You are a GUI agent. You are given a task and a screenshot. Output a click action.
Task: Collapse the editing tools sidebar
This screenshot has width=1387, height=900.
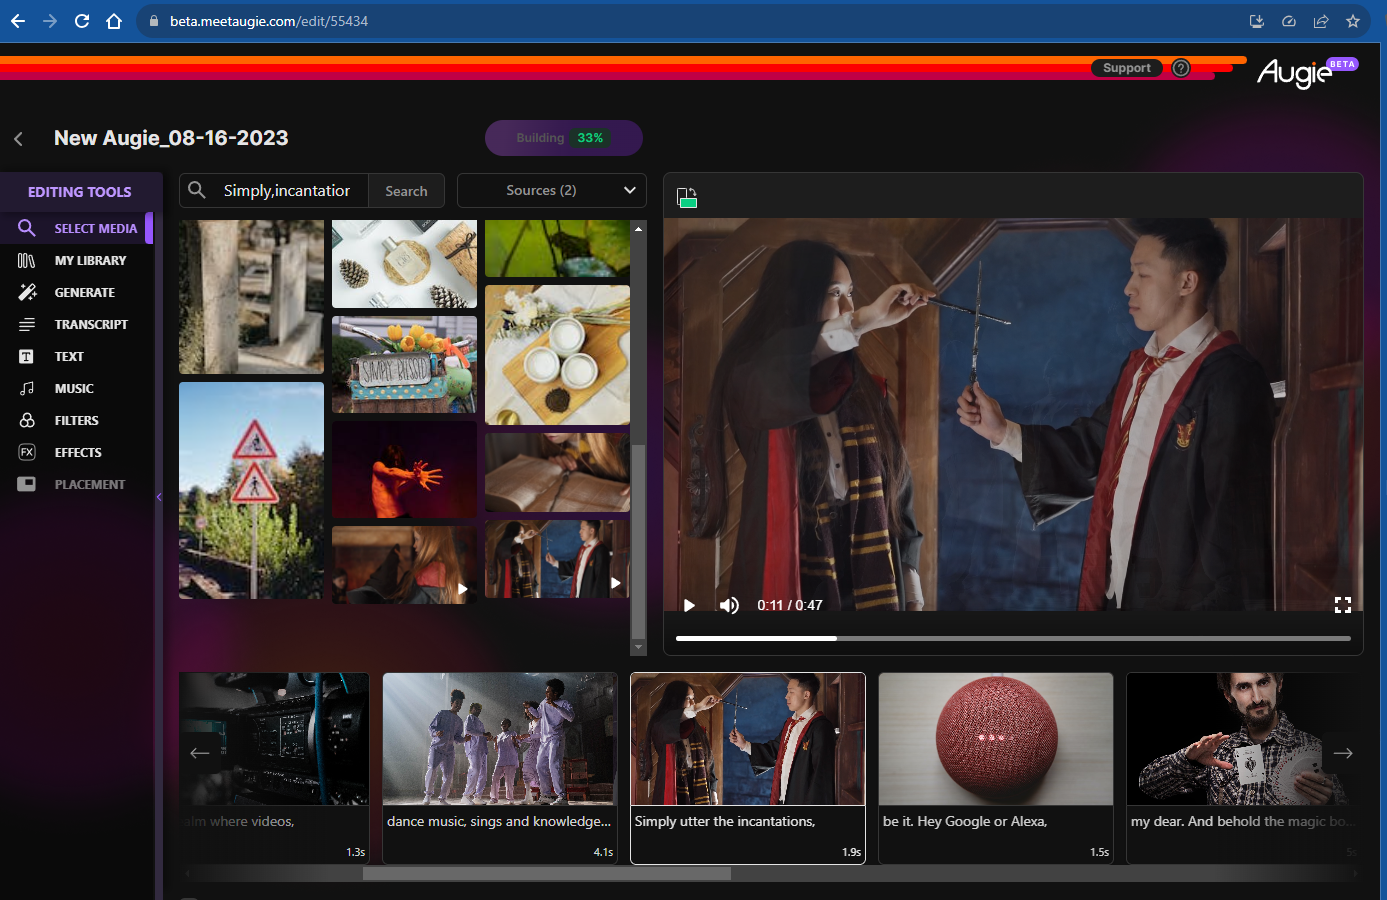click(159, 497)
